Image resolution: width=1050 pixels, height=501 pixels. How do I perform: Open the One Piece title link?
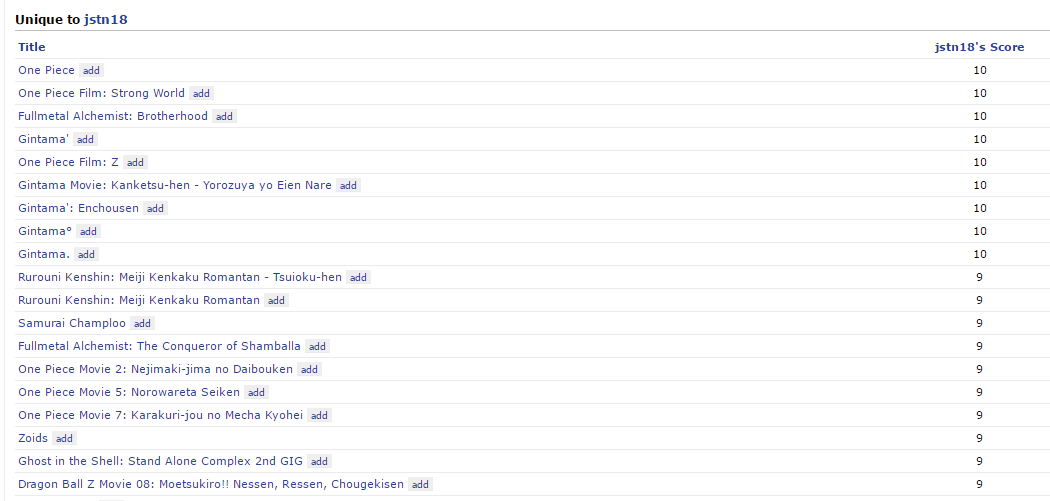46,70
